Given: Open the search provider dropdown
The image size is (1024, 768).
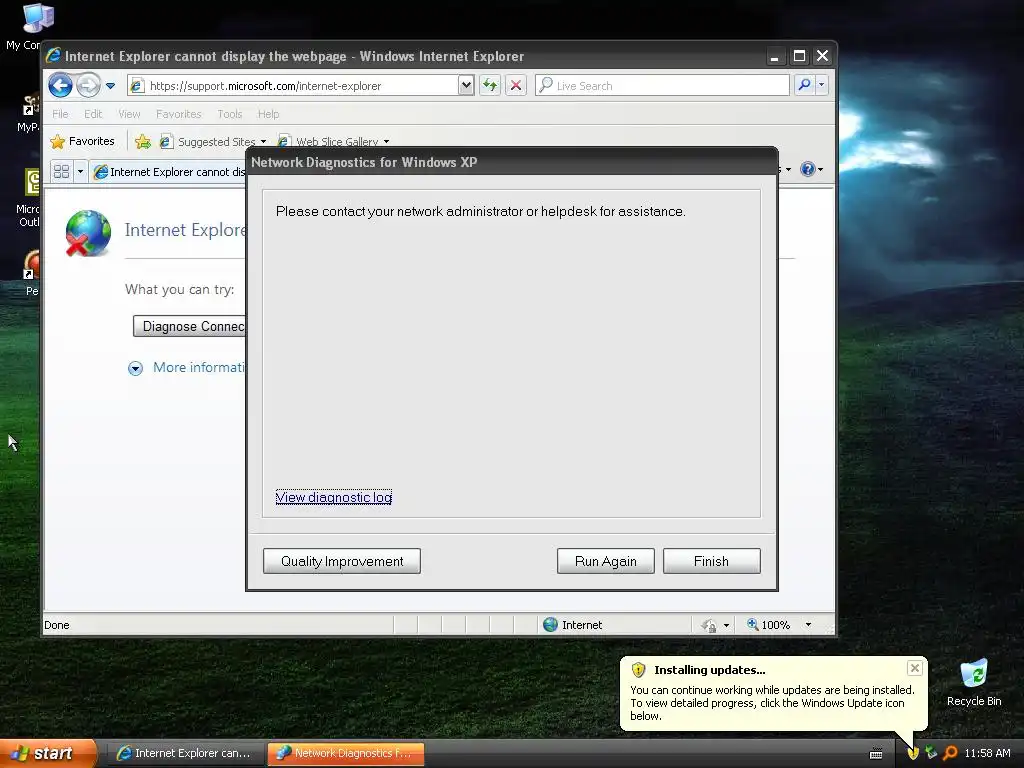Looking at the screenshot, I should pos(822,85).
